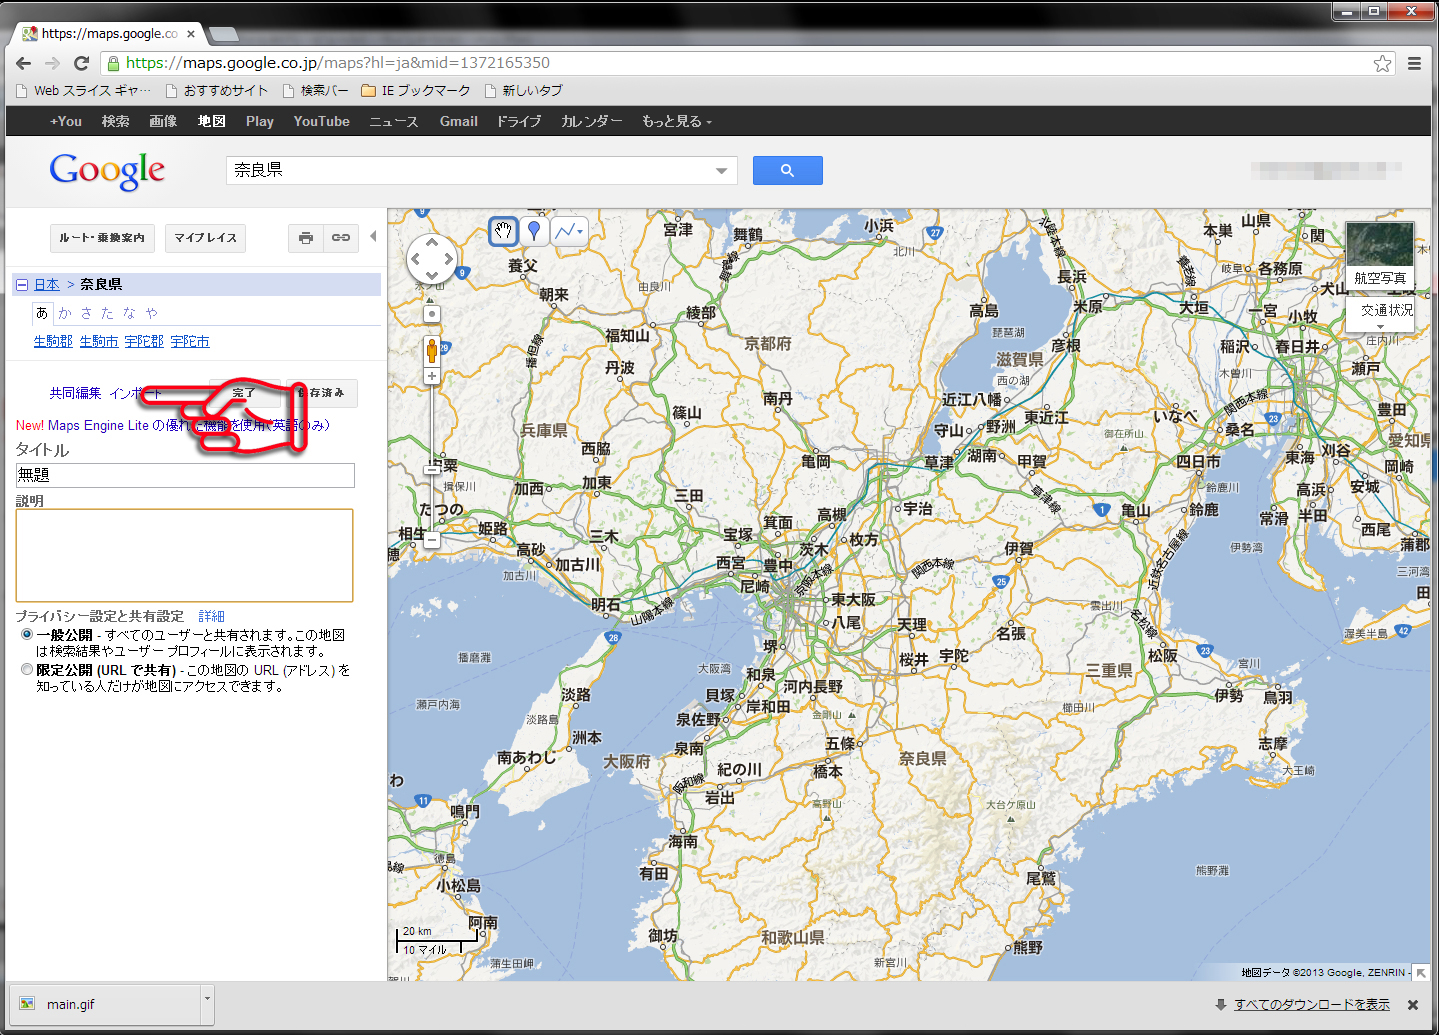Close the maps.google browser tab
Image resolution: width=1439 pixels, height=1035 pixels.
[x=191, y=34]
